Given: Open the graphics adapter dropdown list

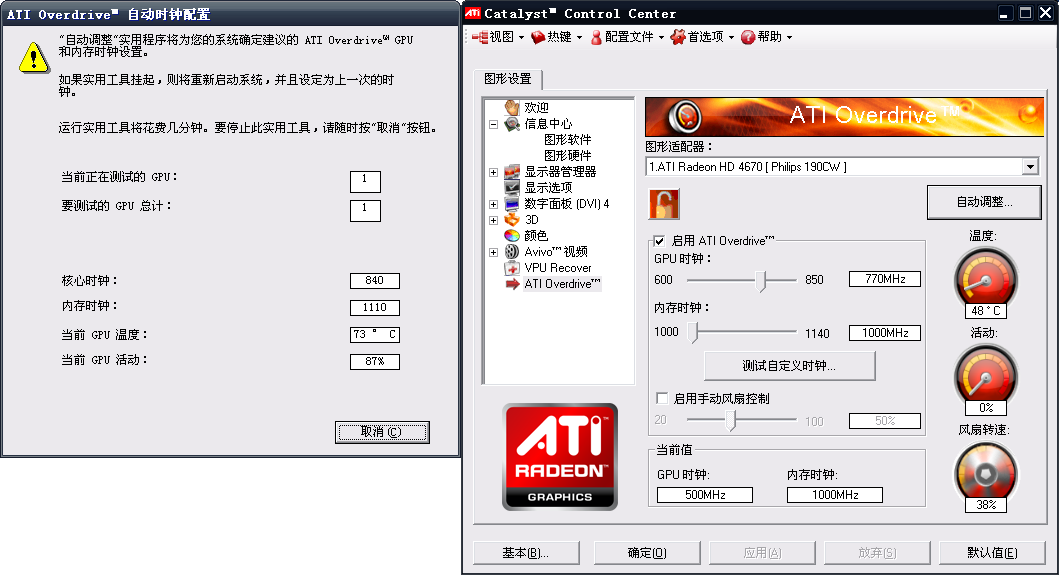Looking at the screenshot, I should tap(1029, 167).
